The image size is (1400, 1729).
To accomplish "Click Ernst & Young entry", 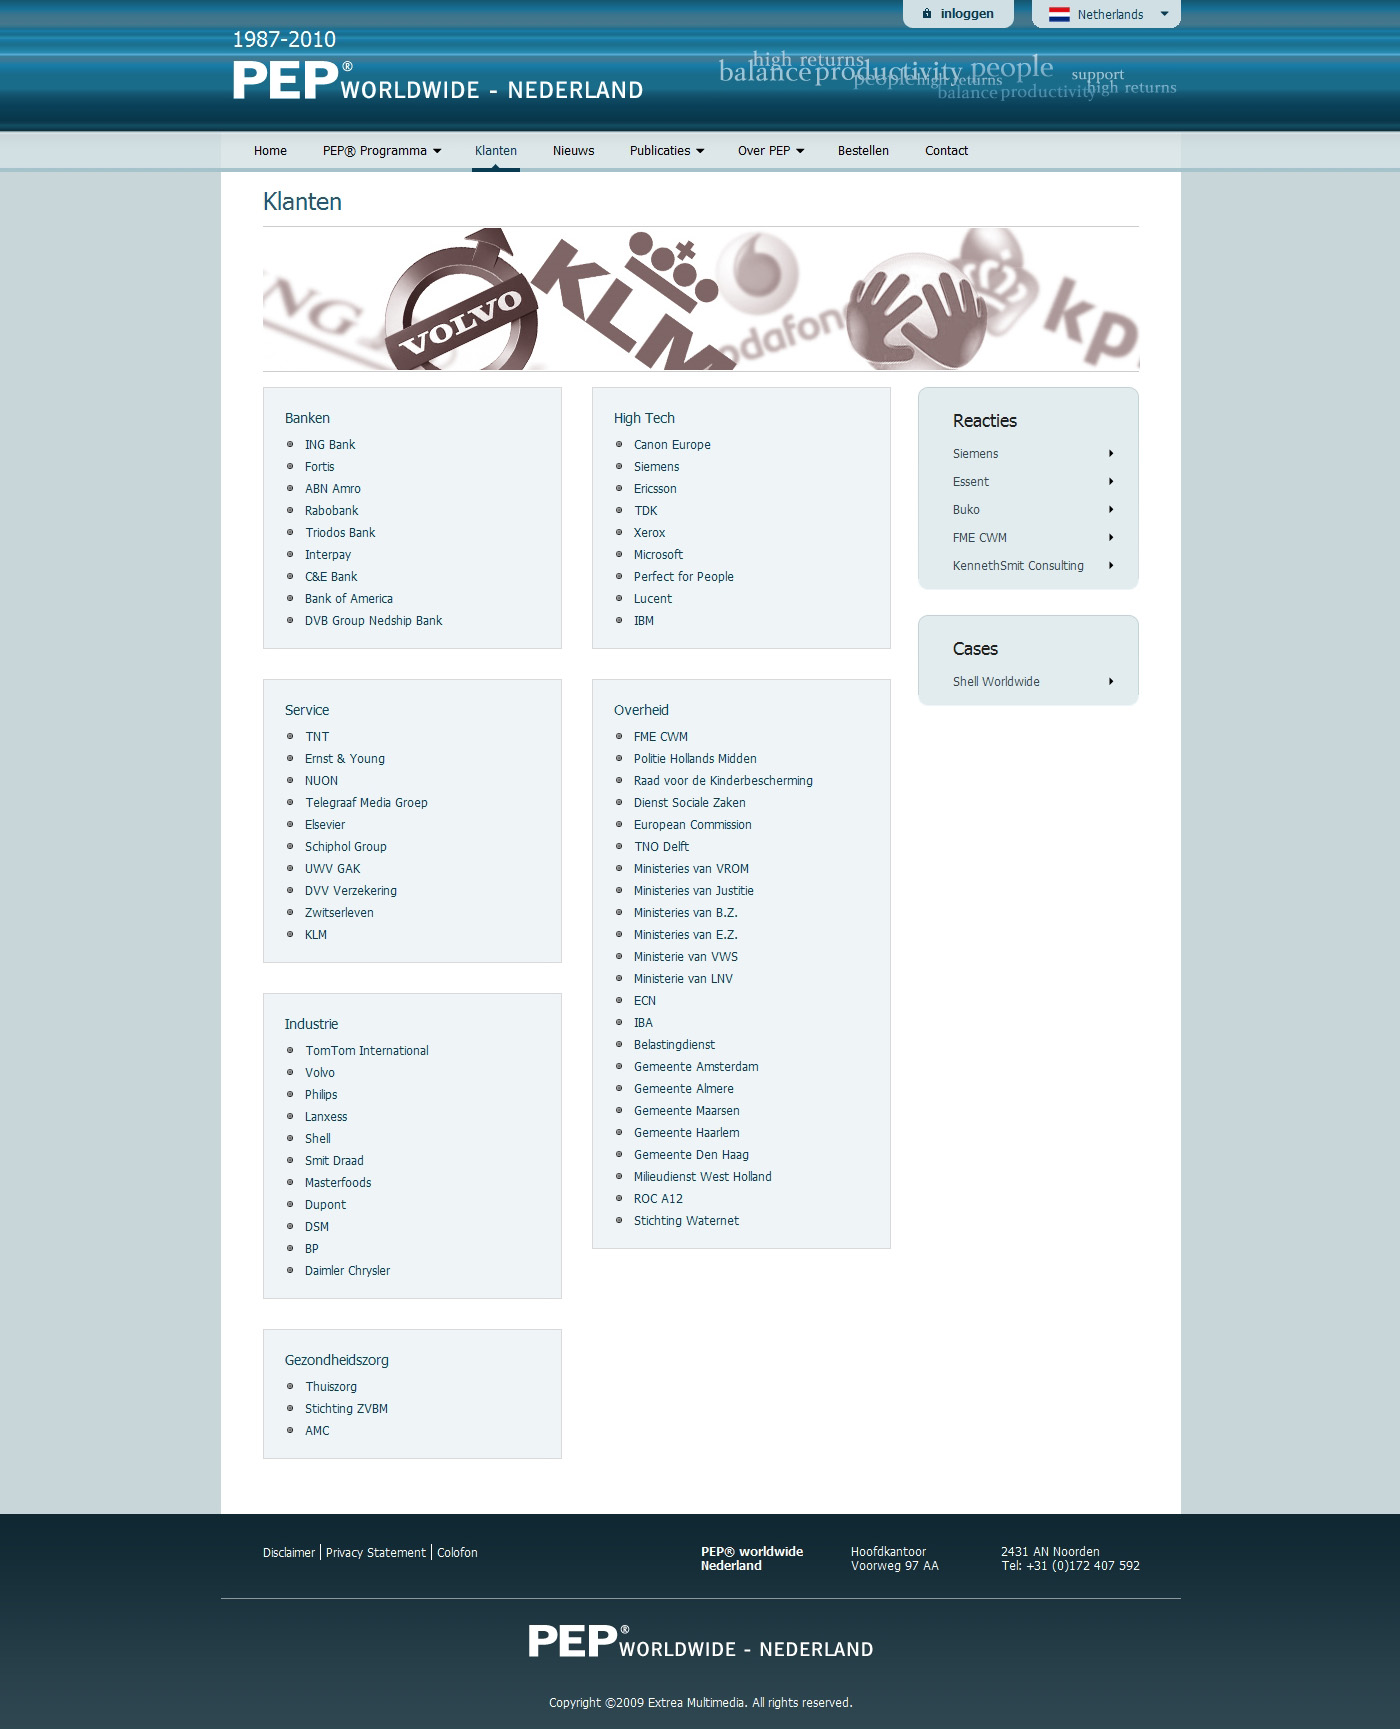I will (x=345, y=759).
